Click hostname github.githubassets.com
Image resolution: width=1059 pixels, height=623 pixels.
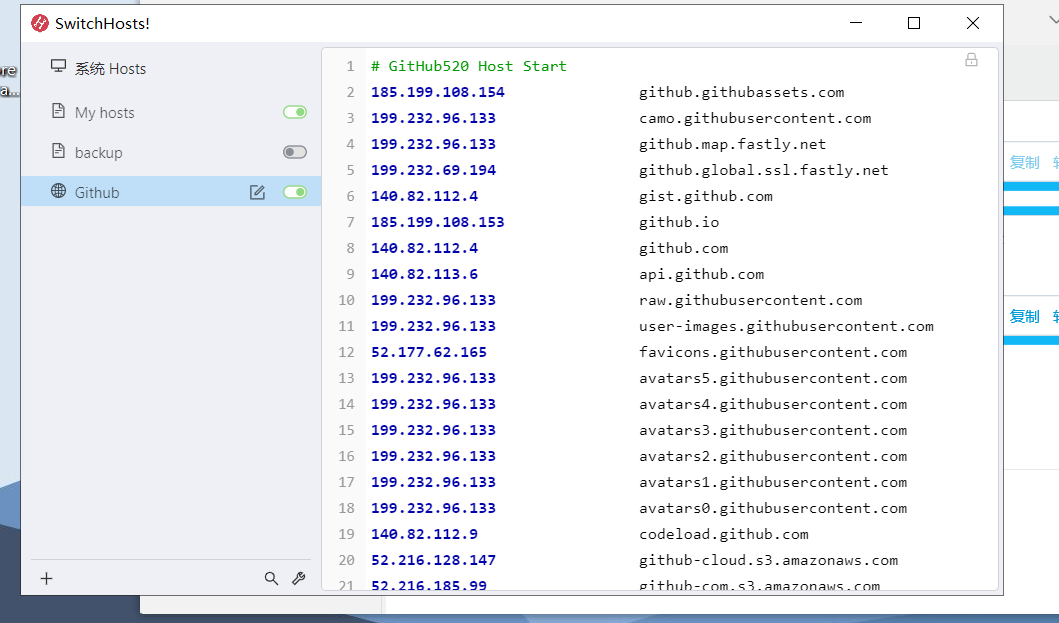(x=742, y=92)
